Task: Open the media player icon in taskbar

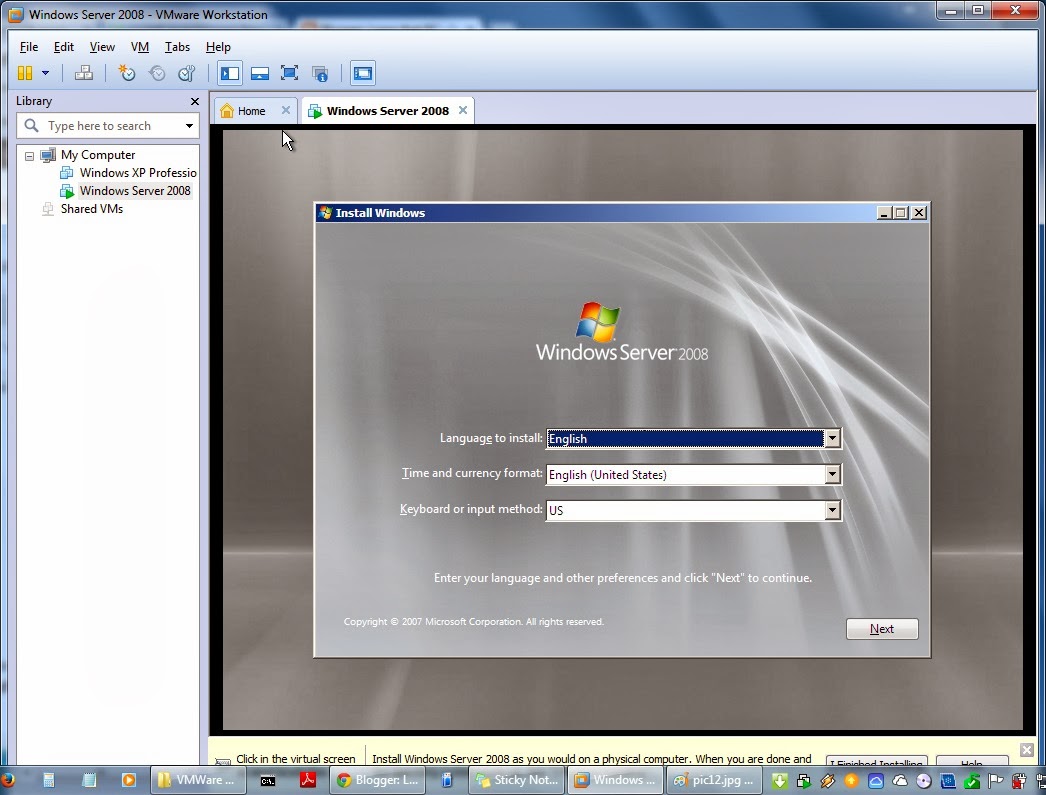Action: (x=129, y=780)
